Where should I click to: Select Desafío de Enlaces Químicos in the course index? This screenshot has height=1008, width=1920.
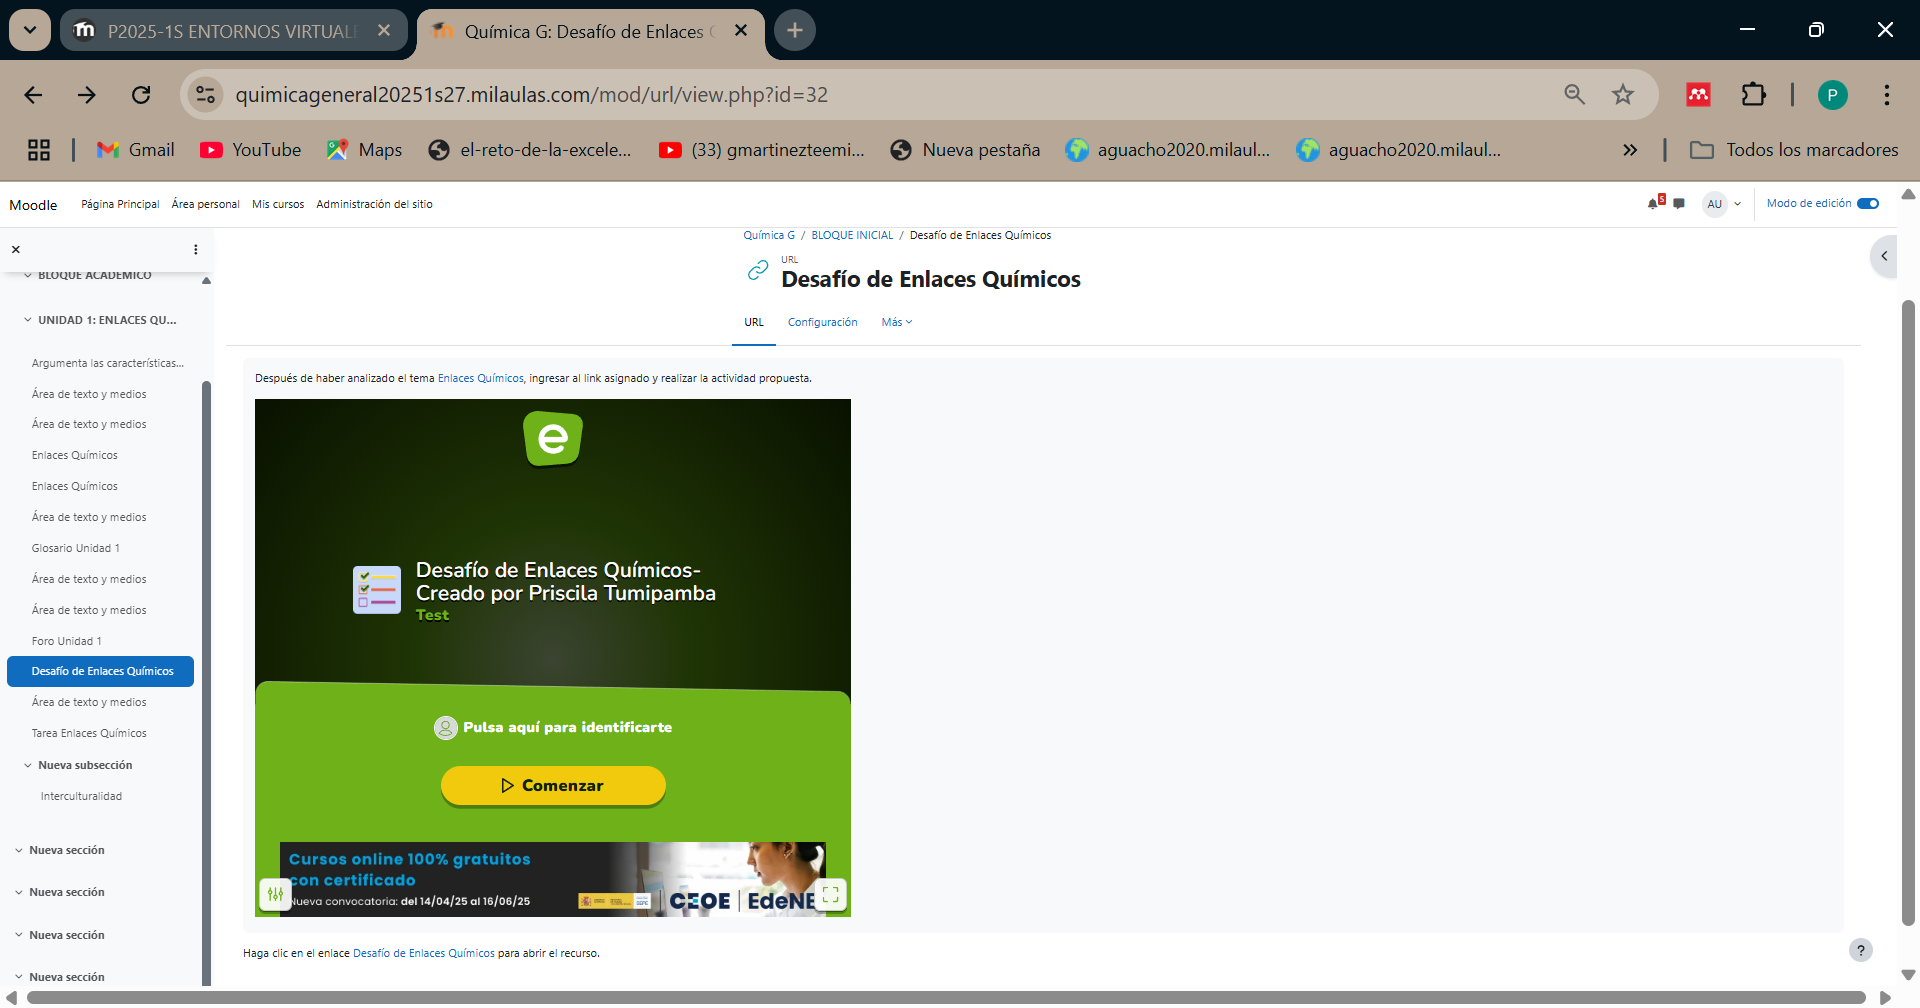tap(100, 671)
